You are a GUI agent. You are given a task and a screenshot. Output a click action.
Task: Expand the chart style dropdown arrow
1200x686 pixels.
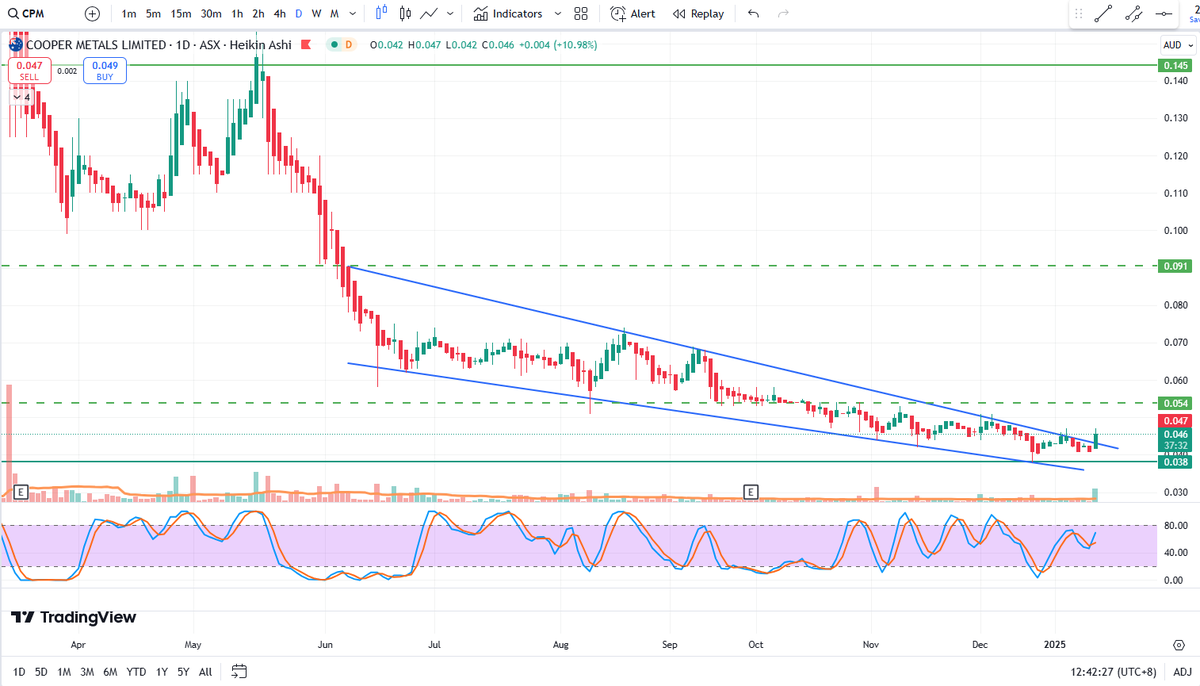click(450, 14)
